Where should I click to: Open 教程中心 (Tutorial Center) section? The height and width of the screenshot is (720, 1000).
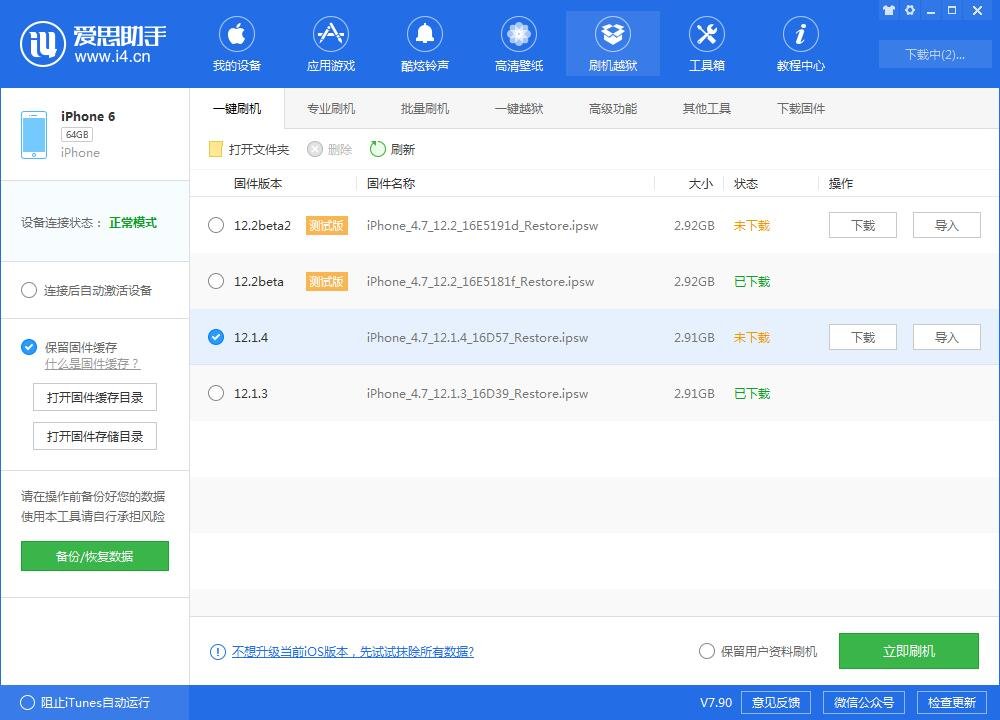point(800,43)
